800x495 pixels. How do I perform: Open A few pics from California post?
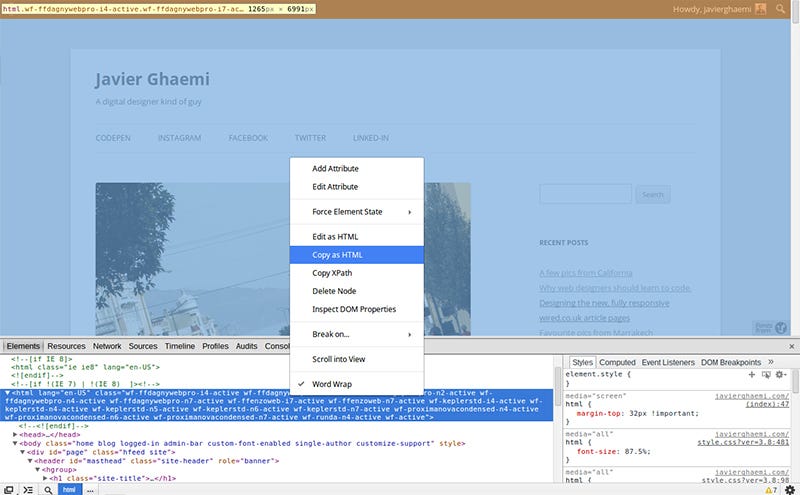point(586,273)
